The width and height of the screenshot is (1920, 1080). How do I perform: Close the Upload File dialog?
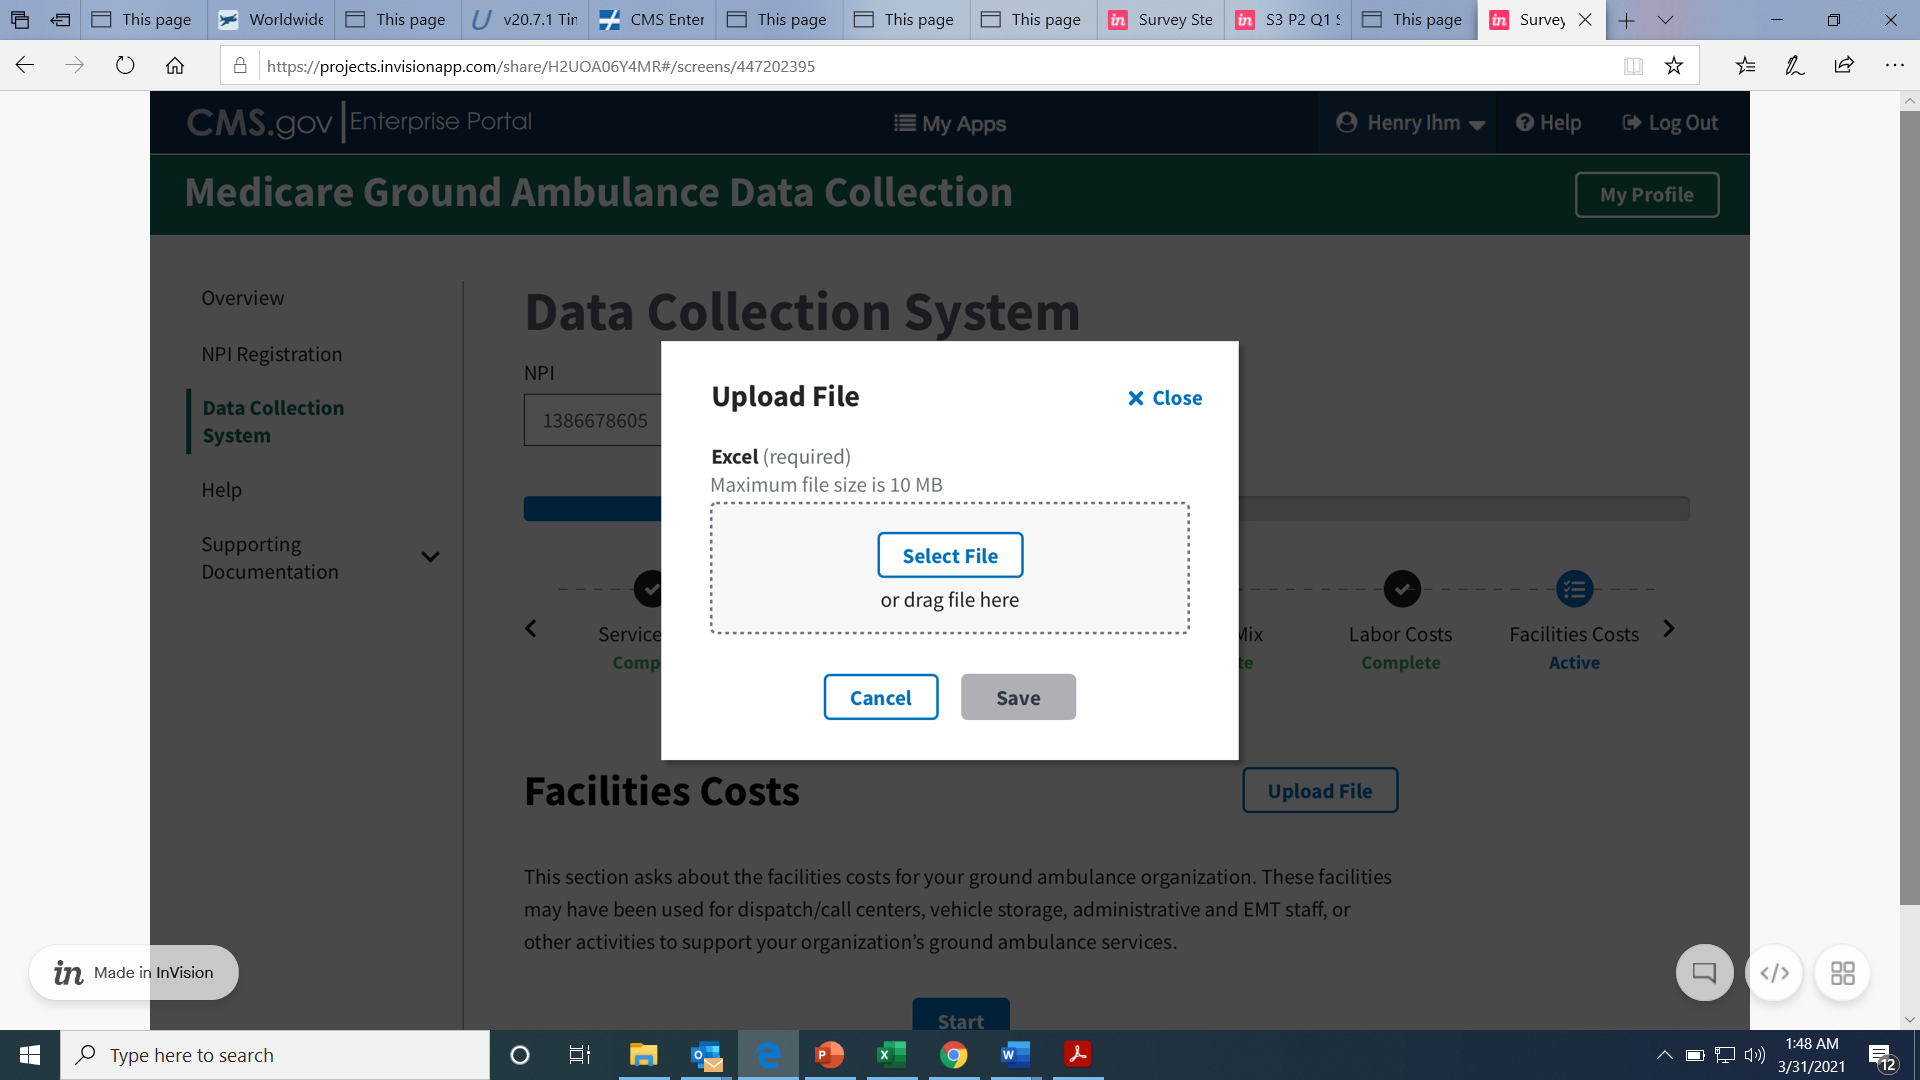pyautogui.click(x=1165, y=398)
